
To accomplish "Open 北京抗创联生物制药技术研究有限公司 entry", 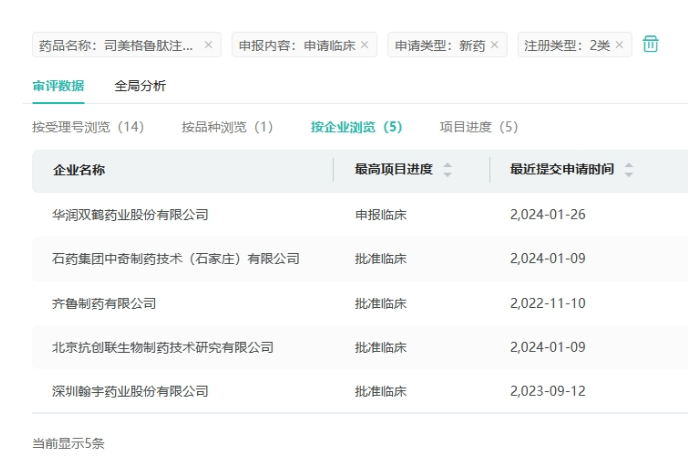I will pos(162,347).
